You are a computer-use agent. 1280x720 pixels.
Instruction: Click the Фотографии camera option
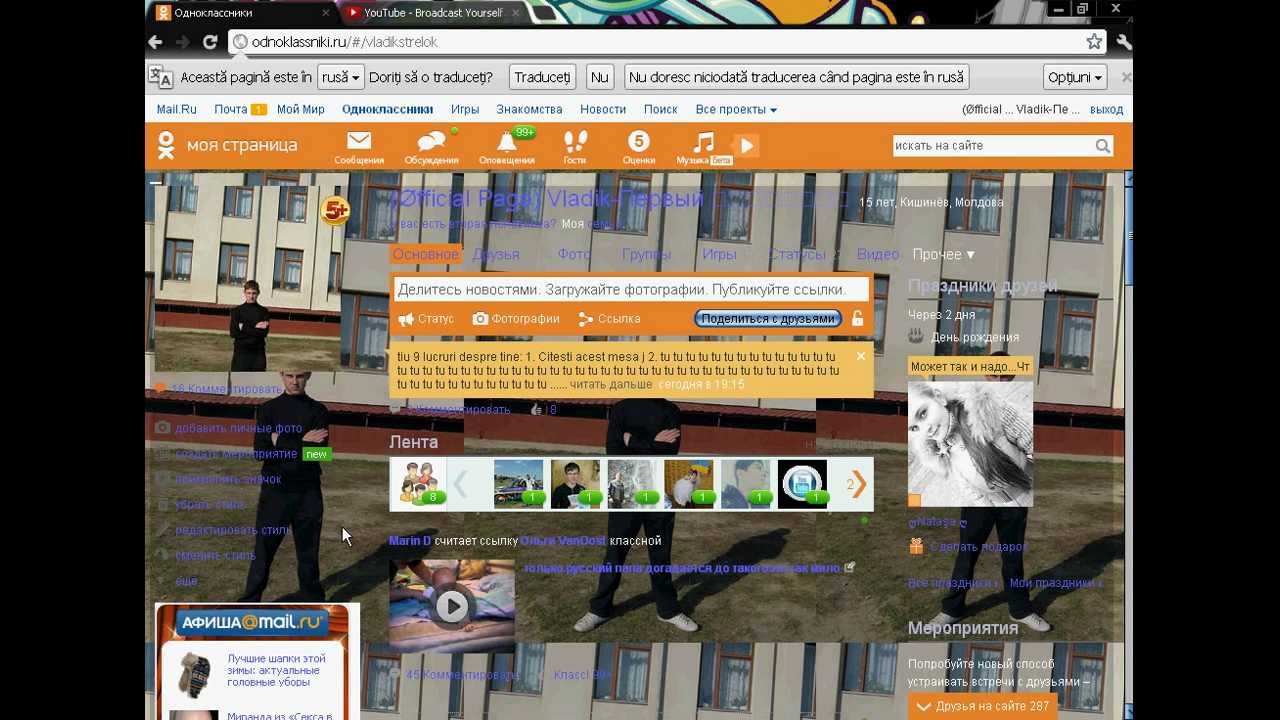[x=516, y=319]
